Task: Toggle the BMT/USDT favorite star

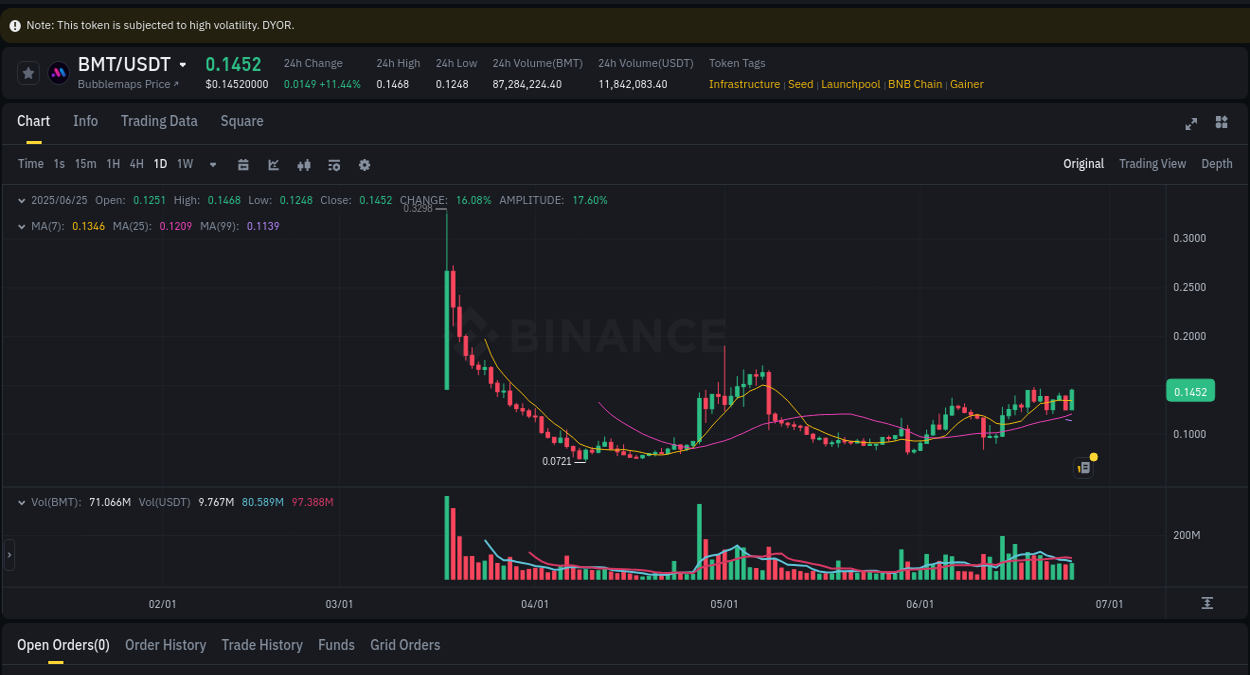Action: point(28,72)
